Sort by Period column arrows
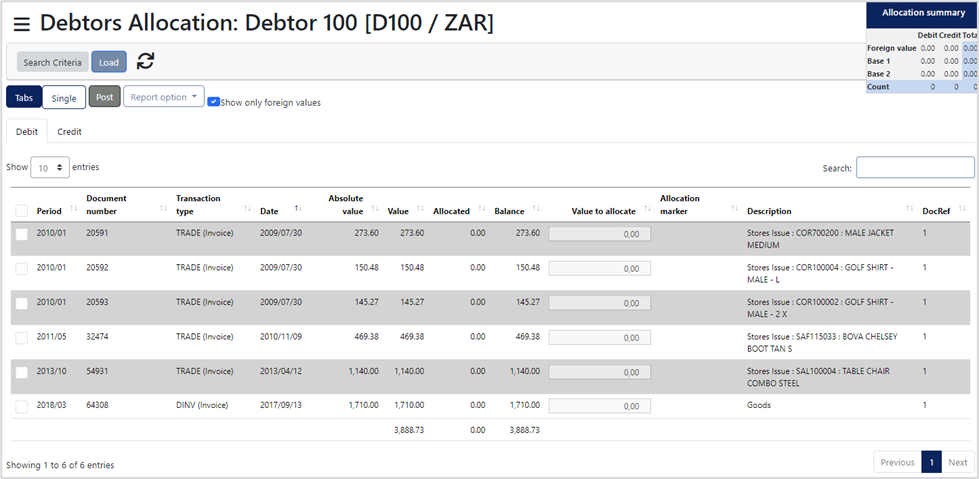979x479 pixels. pyautogui.click(x=74, y=207)
